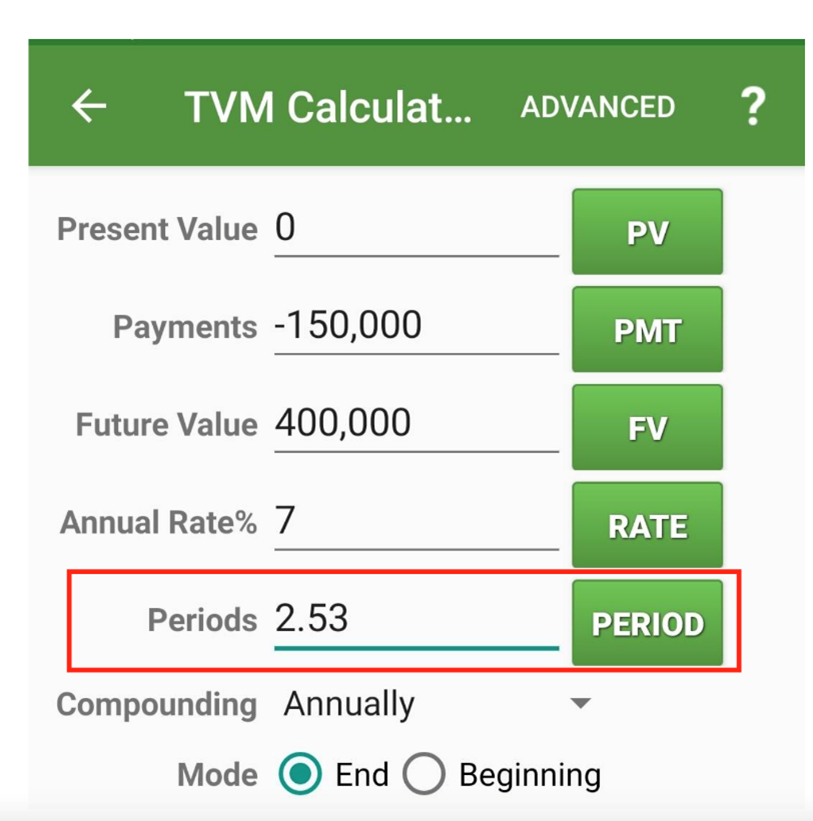This screenshot has width=813, height=821.
Task: Select the End mode radio button
Action: (300, 774)
